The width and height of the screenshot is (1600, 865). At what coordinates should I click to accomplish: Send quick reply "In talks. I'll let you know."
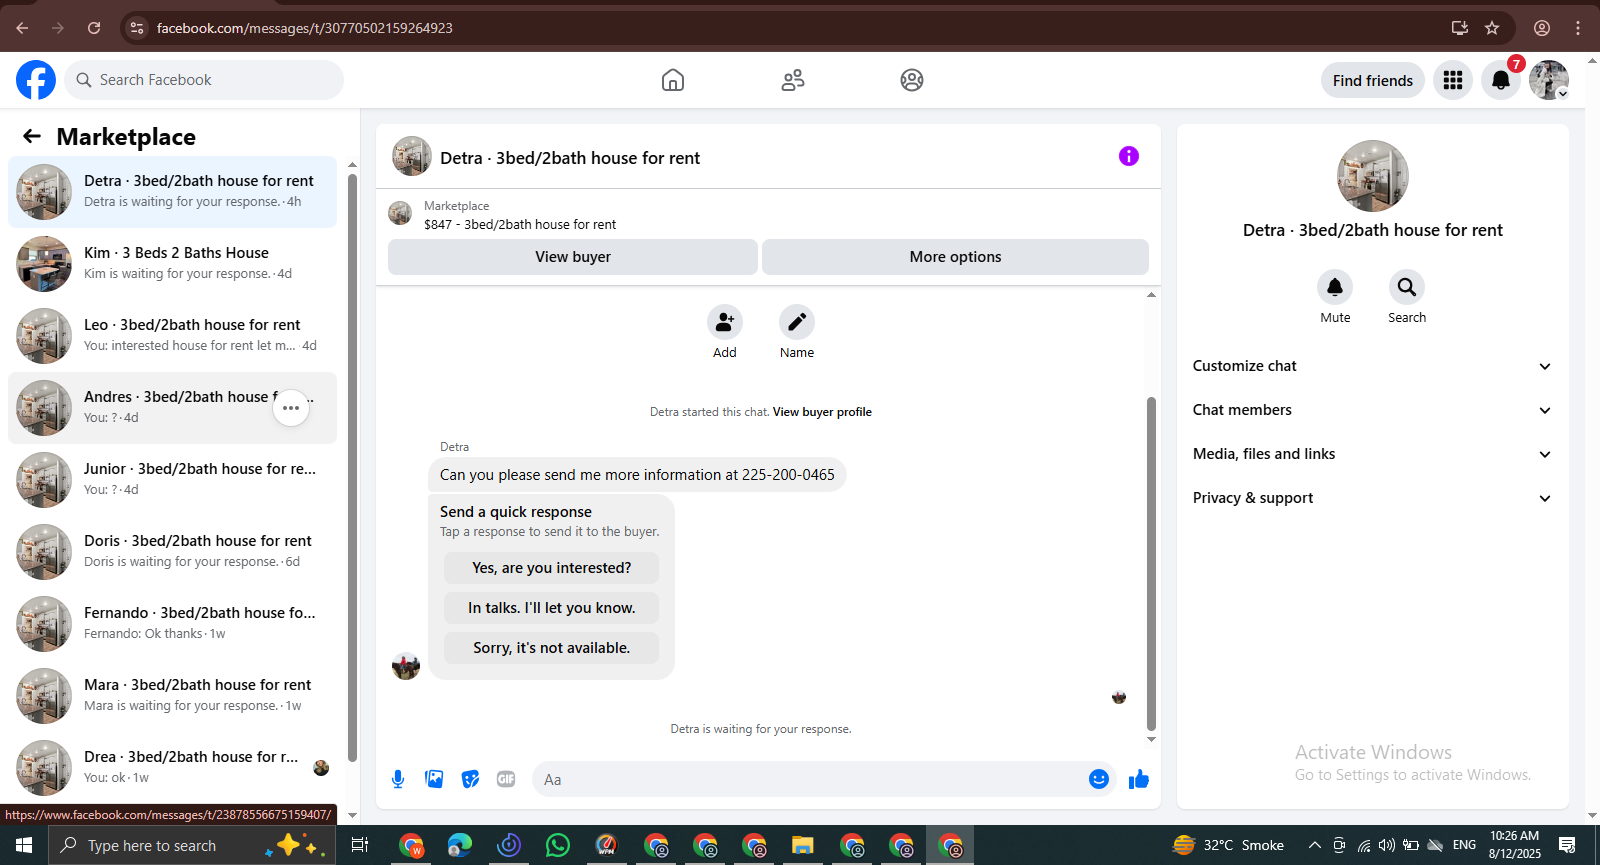coord(551,608)
